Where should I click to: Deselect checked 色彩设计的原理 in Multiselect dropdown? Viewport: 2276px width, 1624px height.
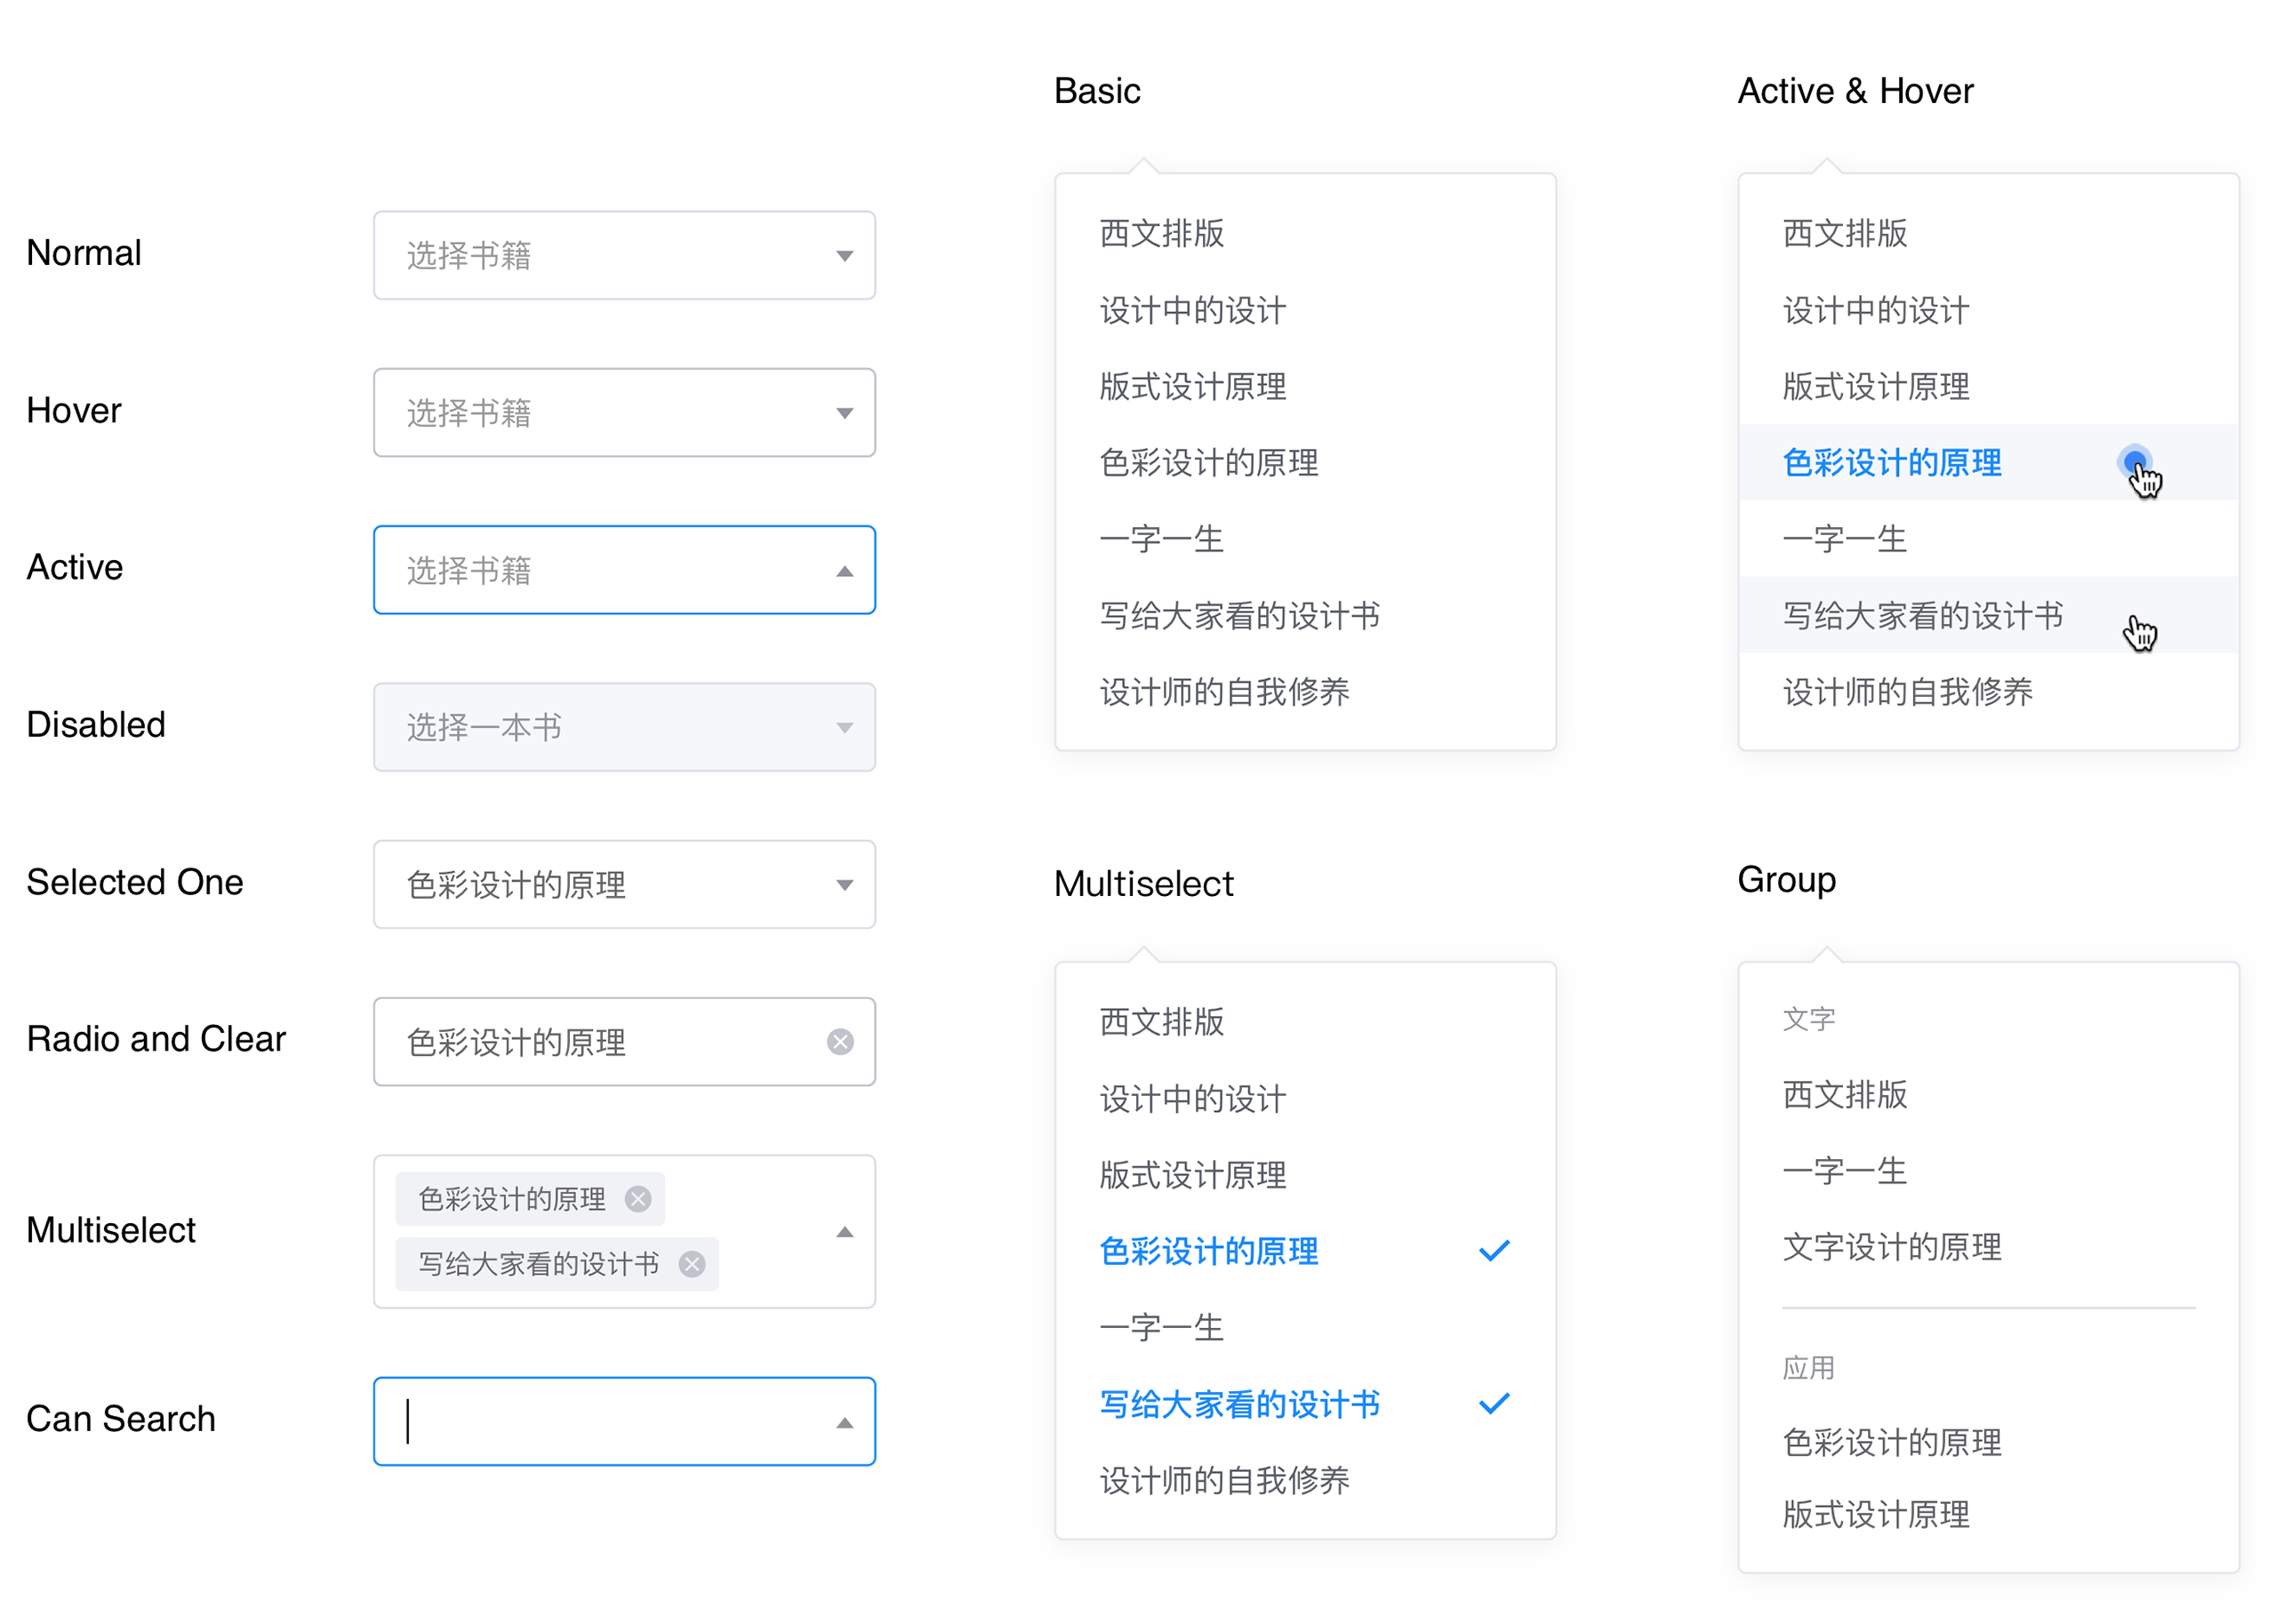(1208, 1251)
